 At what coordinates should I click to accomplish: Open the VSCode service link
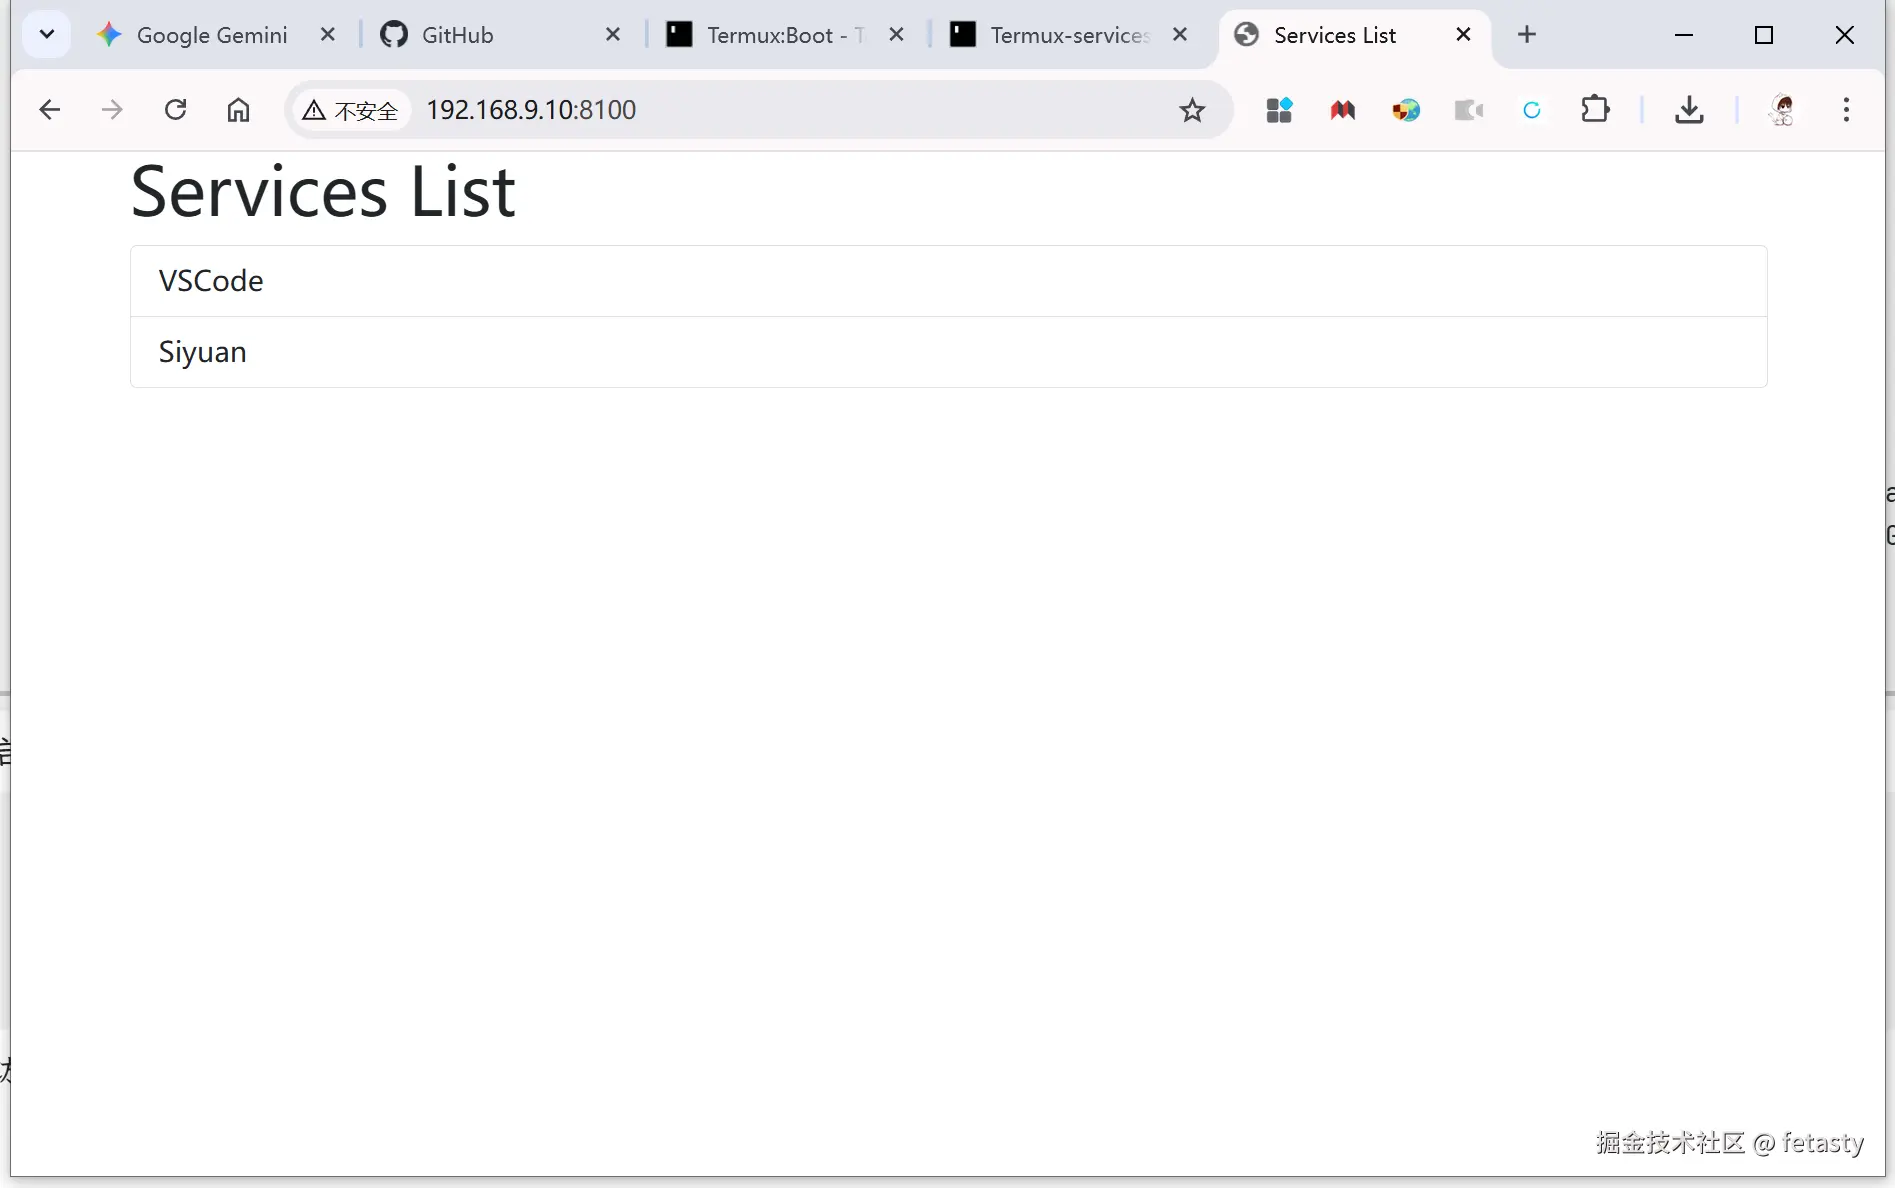pyautogui.click(x=948, y=281)
